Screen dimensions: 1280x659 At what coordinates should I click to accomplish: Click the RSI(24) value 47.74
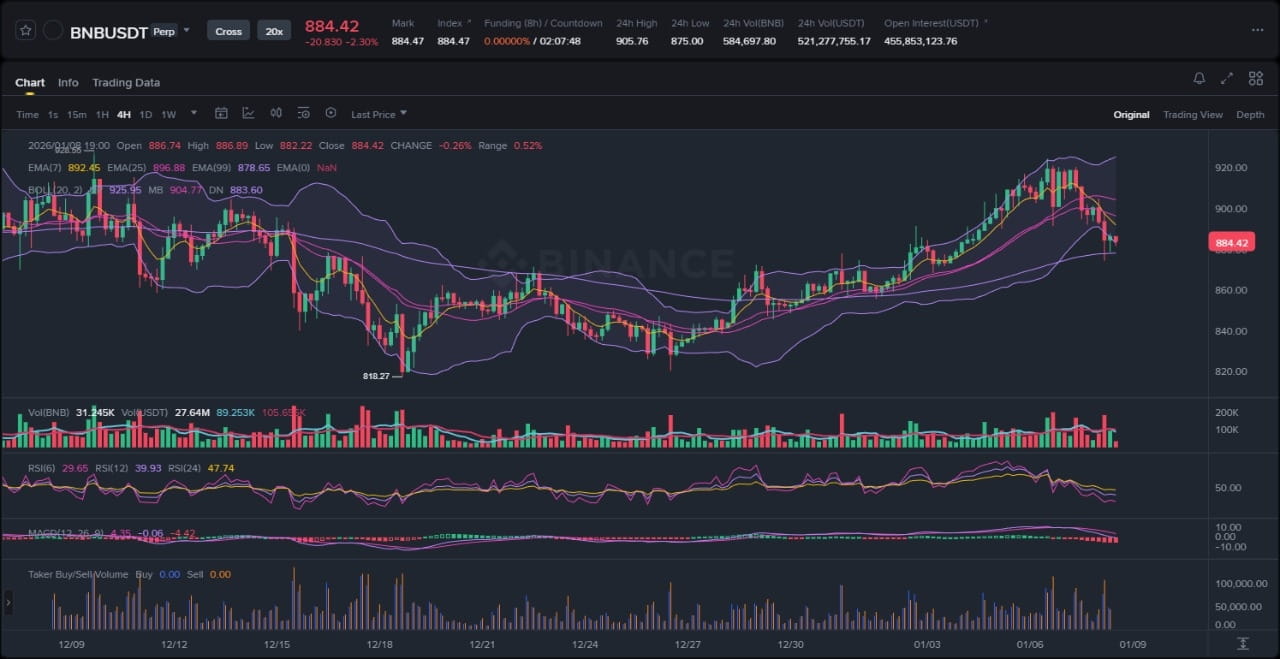tap(220, 468)
